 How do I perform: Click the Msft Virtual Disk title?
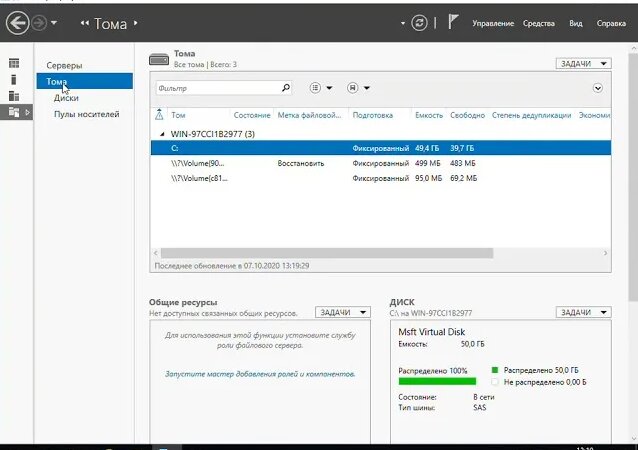tap(431, 332)
